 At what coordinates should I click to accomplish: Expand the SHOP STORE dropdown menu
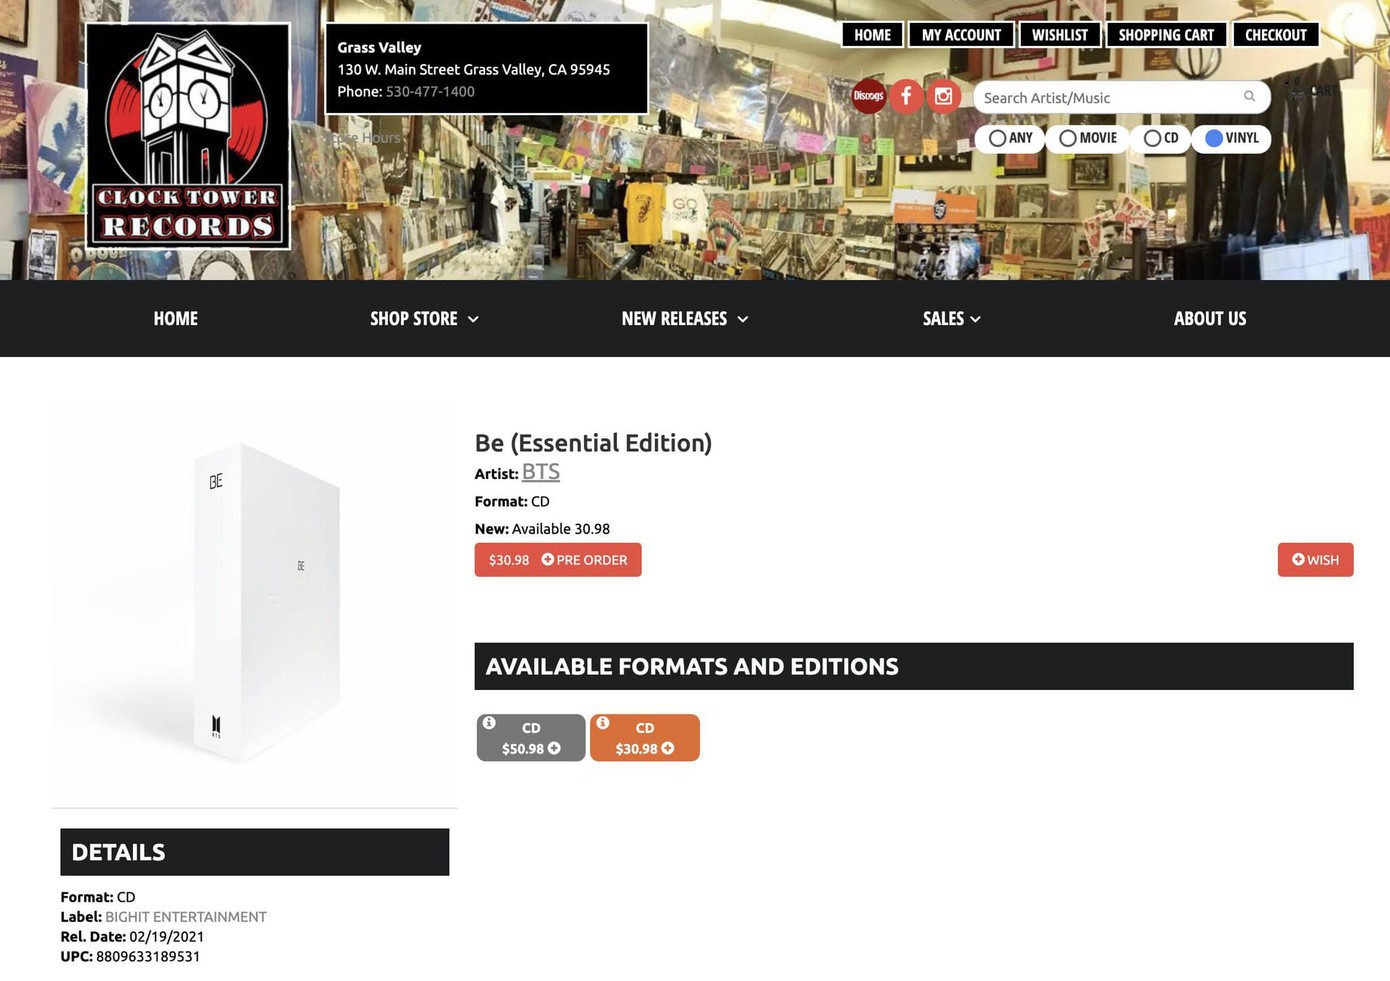[424, 318]
